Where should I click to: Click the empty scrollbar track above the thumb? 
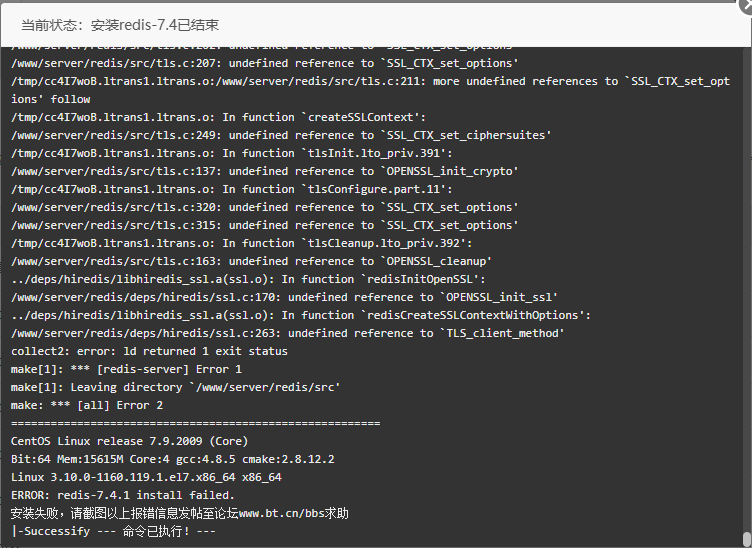(x=747, y=288)
